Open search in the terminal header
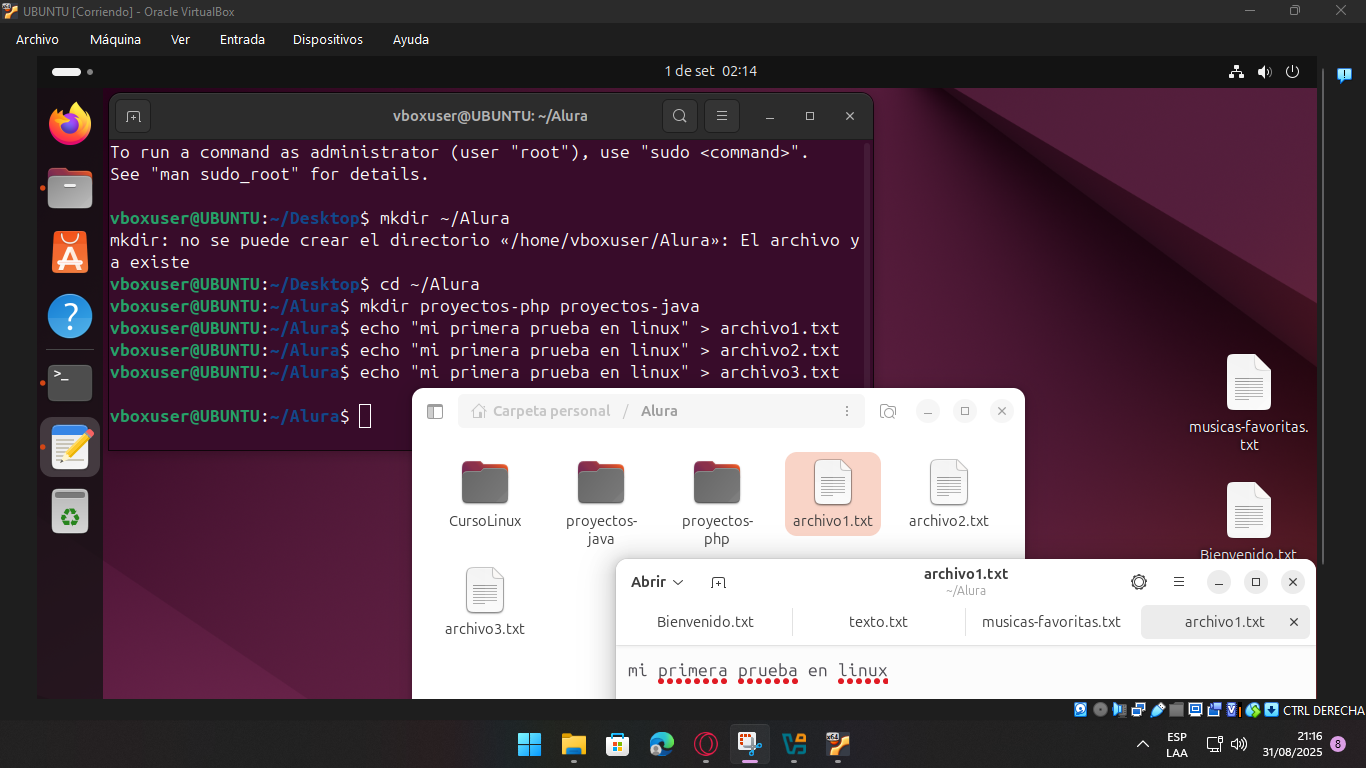Image resolution: width=1366 pixels, height=768 pixels. pyautogui.click(x=679, y=116)
